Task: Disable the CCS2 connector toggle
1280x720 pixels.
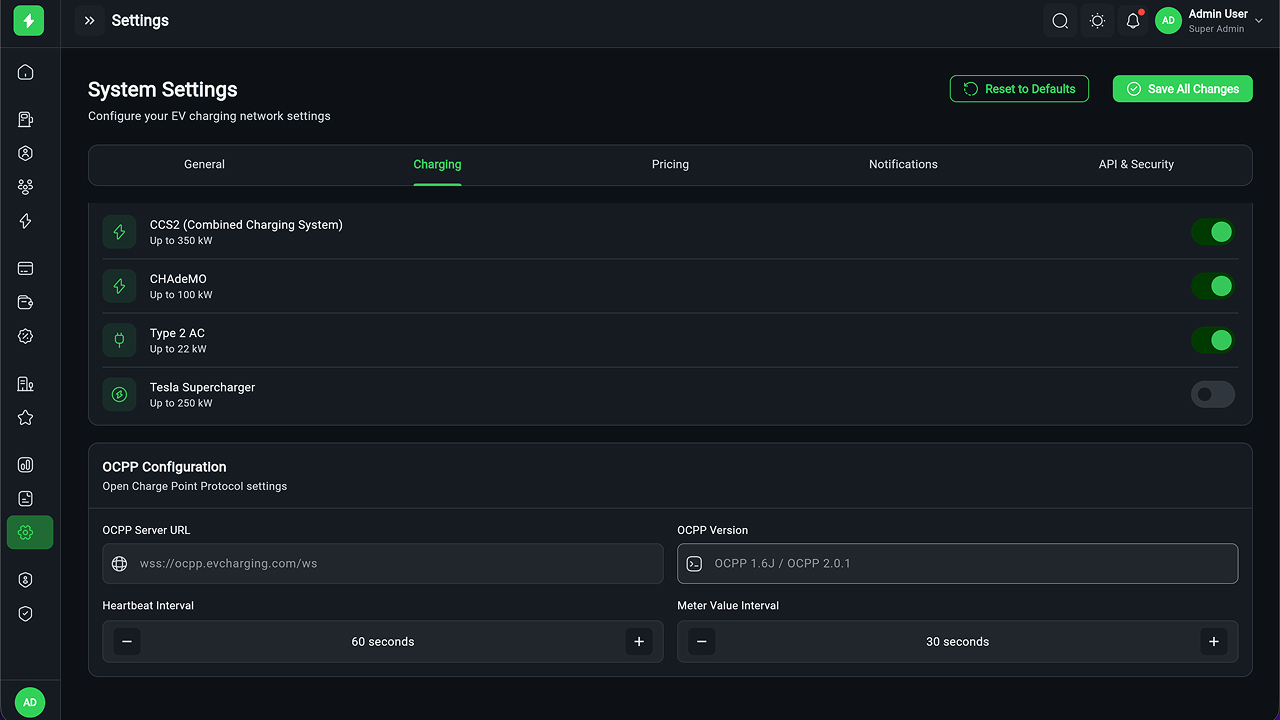Action: [1212, 232]
